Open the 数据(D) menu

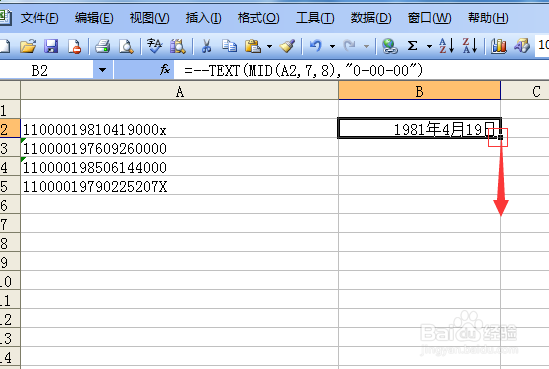[x=371, y=18]
